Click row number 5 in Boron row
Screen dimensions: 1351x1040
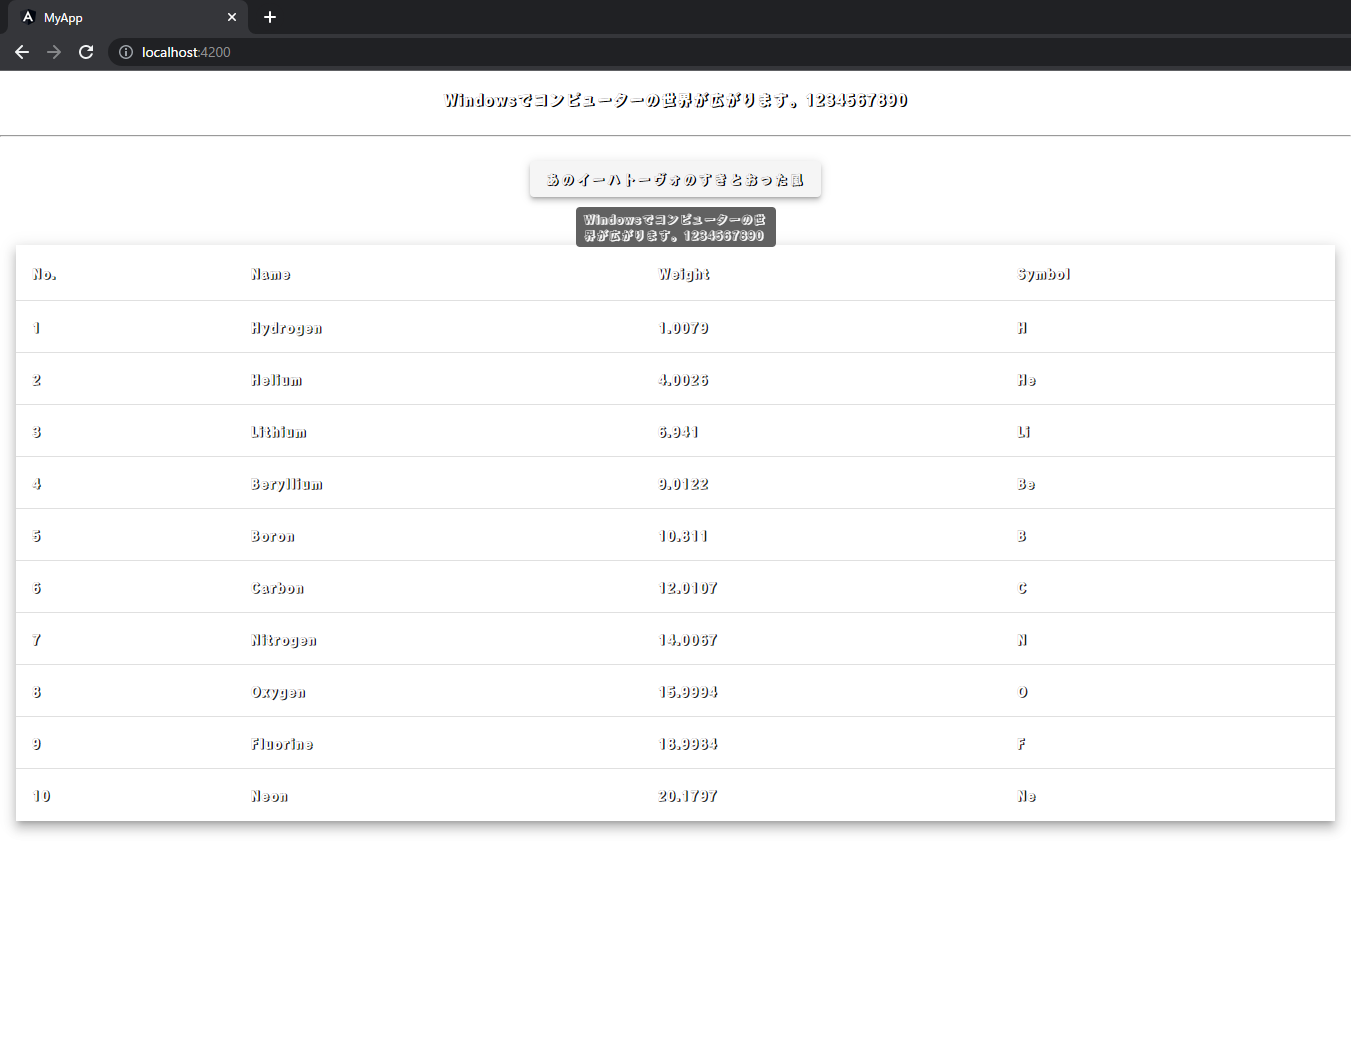37,536
